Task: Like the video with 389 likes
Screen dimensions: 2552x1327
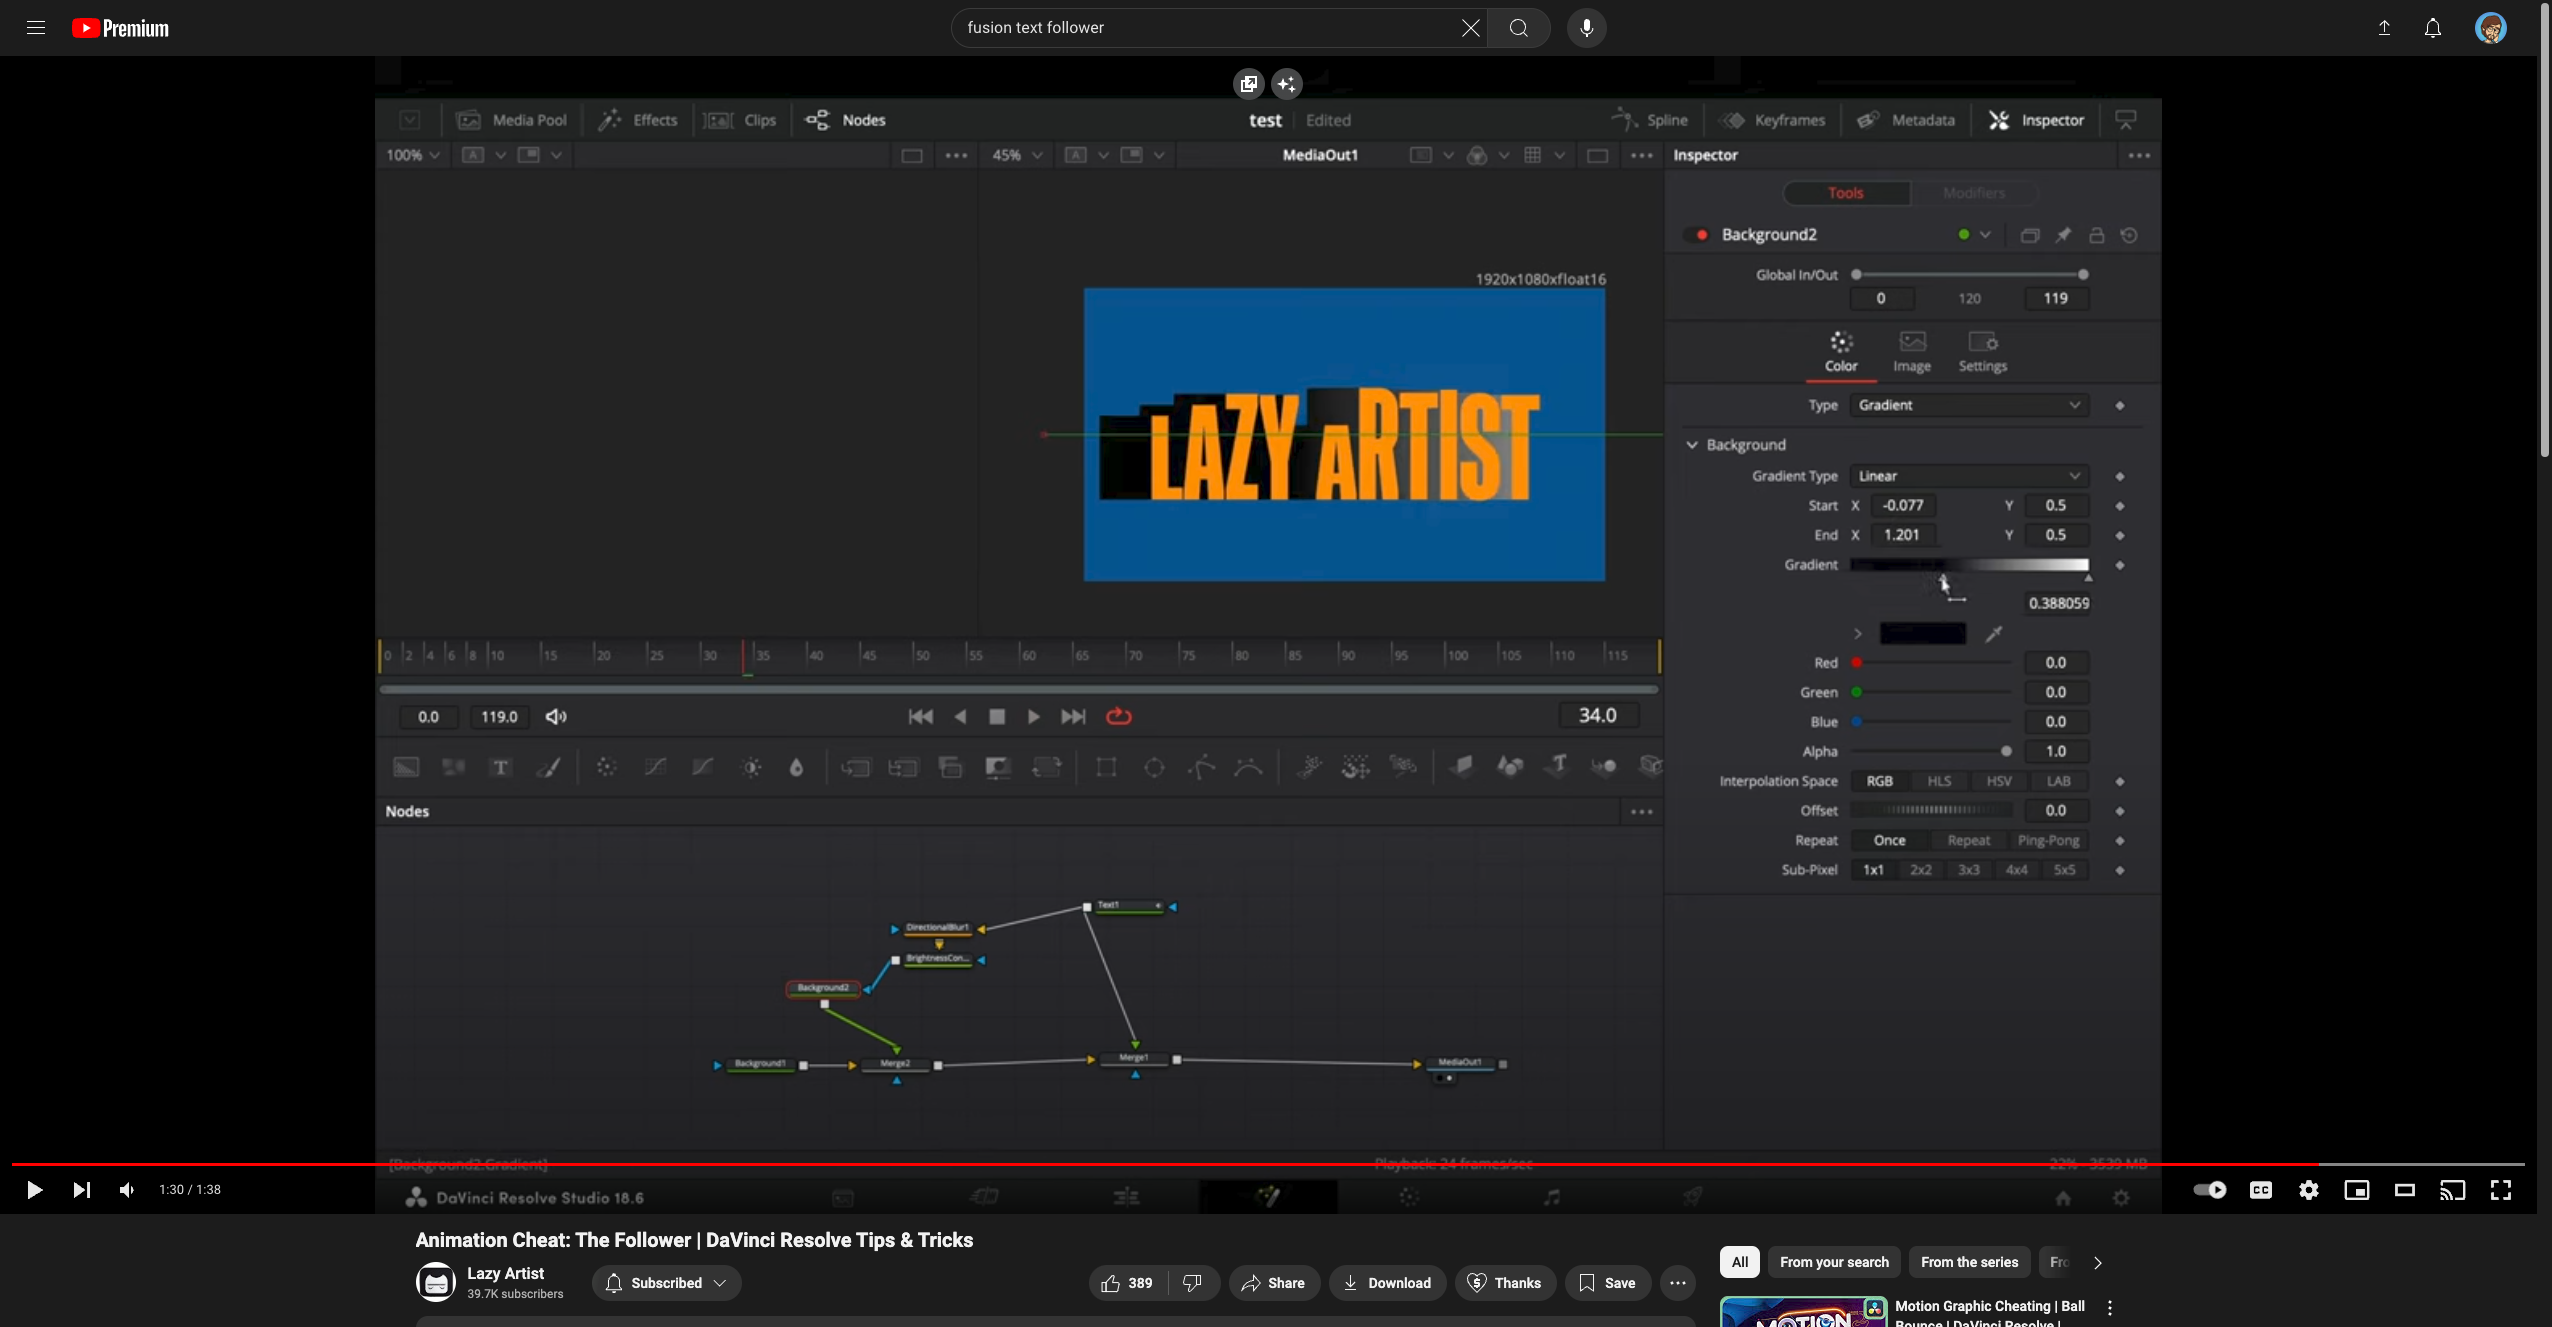Action: pos(1127,1283)
